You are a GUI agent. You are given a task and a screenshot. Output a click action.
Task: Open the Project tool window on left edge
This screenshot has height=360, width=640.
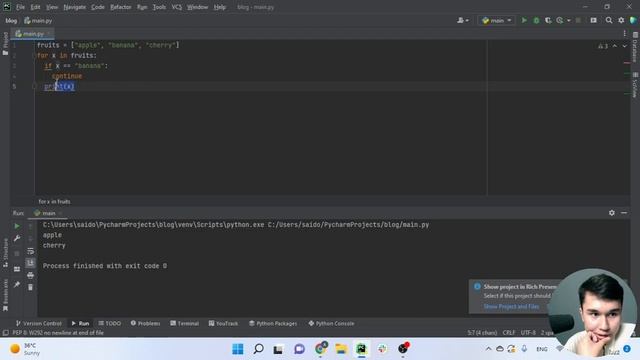click(5, 43)
